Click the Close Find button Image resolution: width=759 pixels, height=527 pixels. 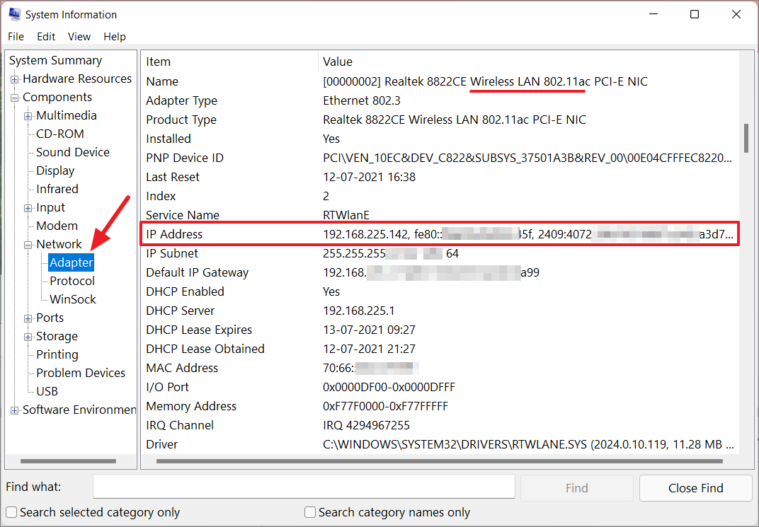[x=696, y=488]
